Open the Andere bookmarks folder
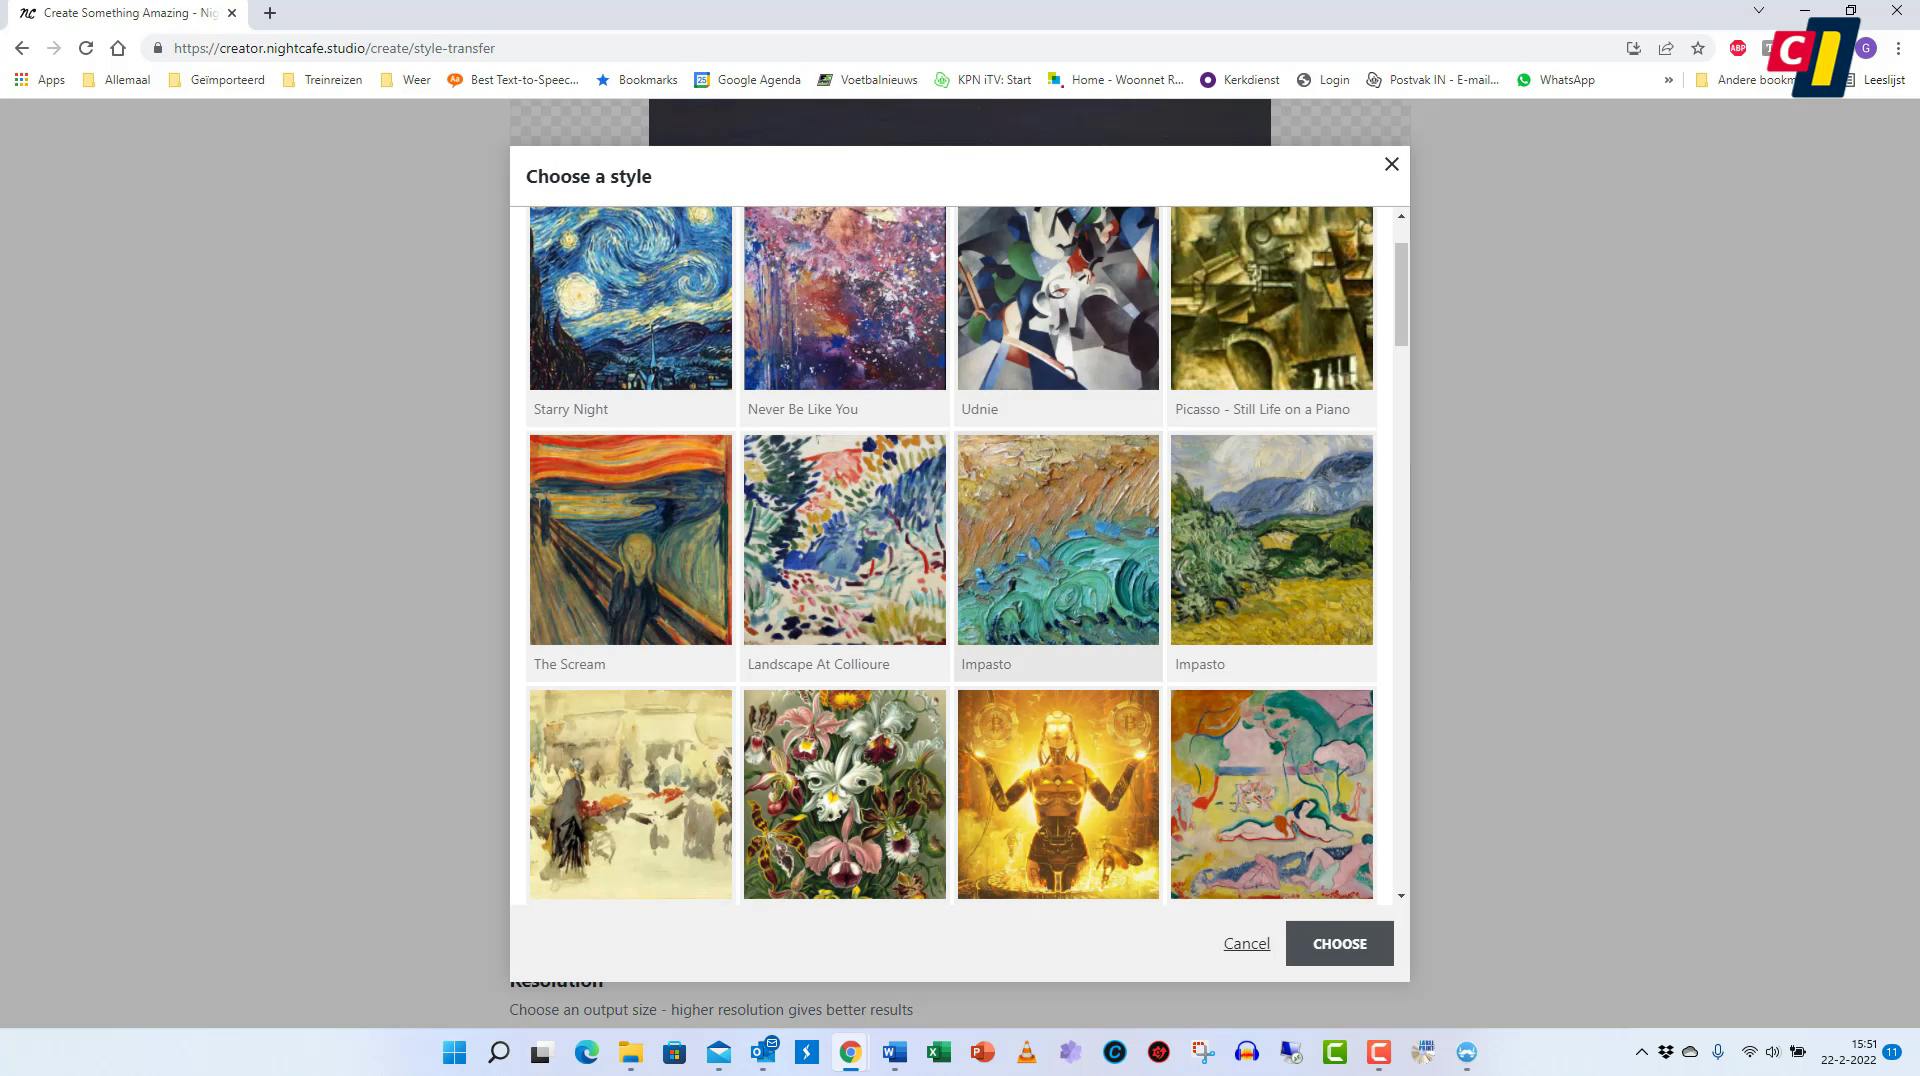This screenshot has height=1076, width=1920. (1745, 80)
